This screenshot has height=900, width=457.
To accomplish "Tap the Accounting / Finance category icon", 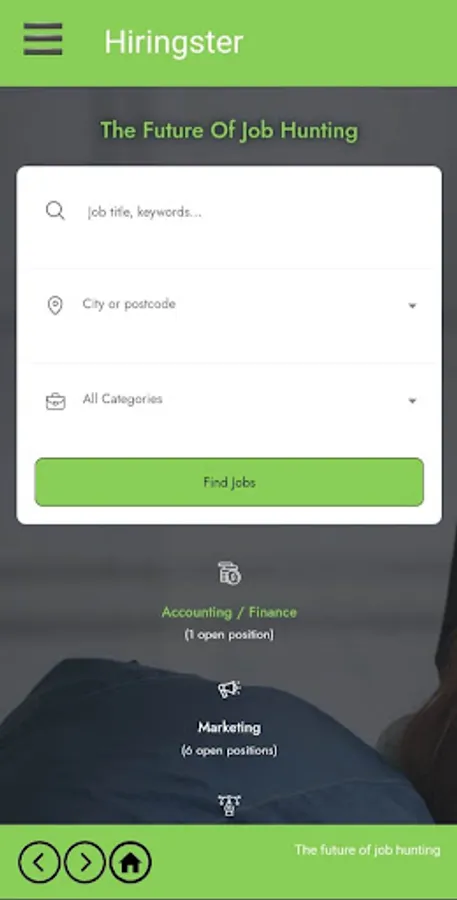I will point(229,573).
